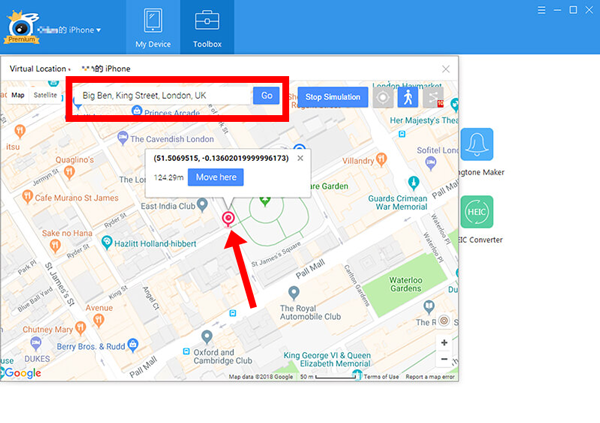Open the Ringtone Maker tool
Screen dimensions: 600x423
click(x=477, y=144)
